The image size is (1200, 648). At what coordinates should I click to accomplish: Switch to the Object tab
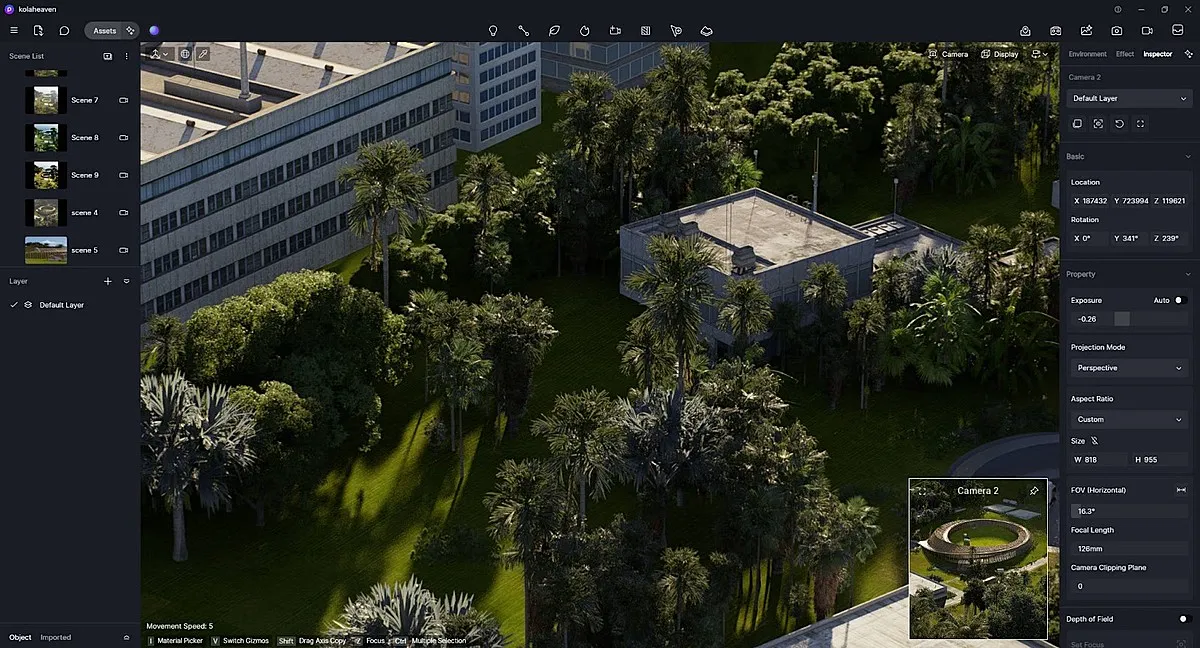point(20,637)
